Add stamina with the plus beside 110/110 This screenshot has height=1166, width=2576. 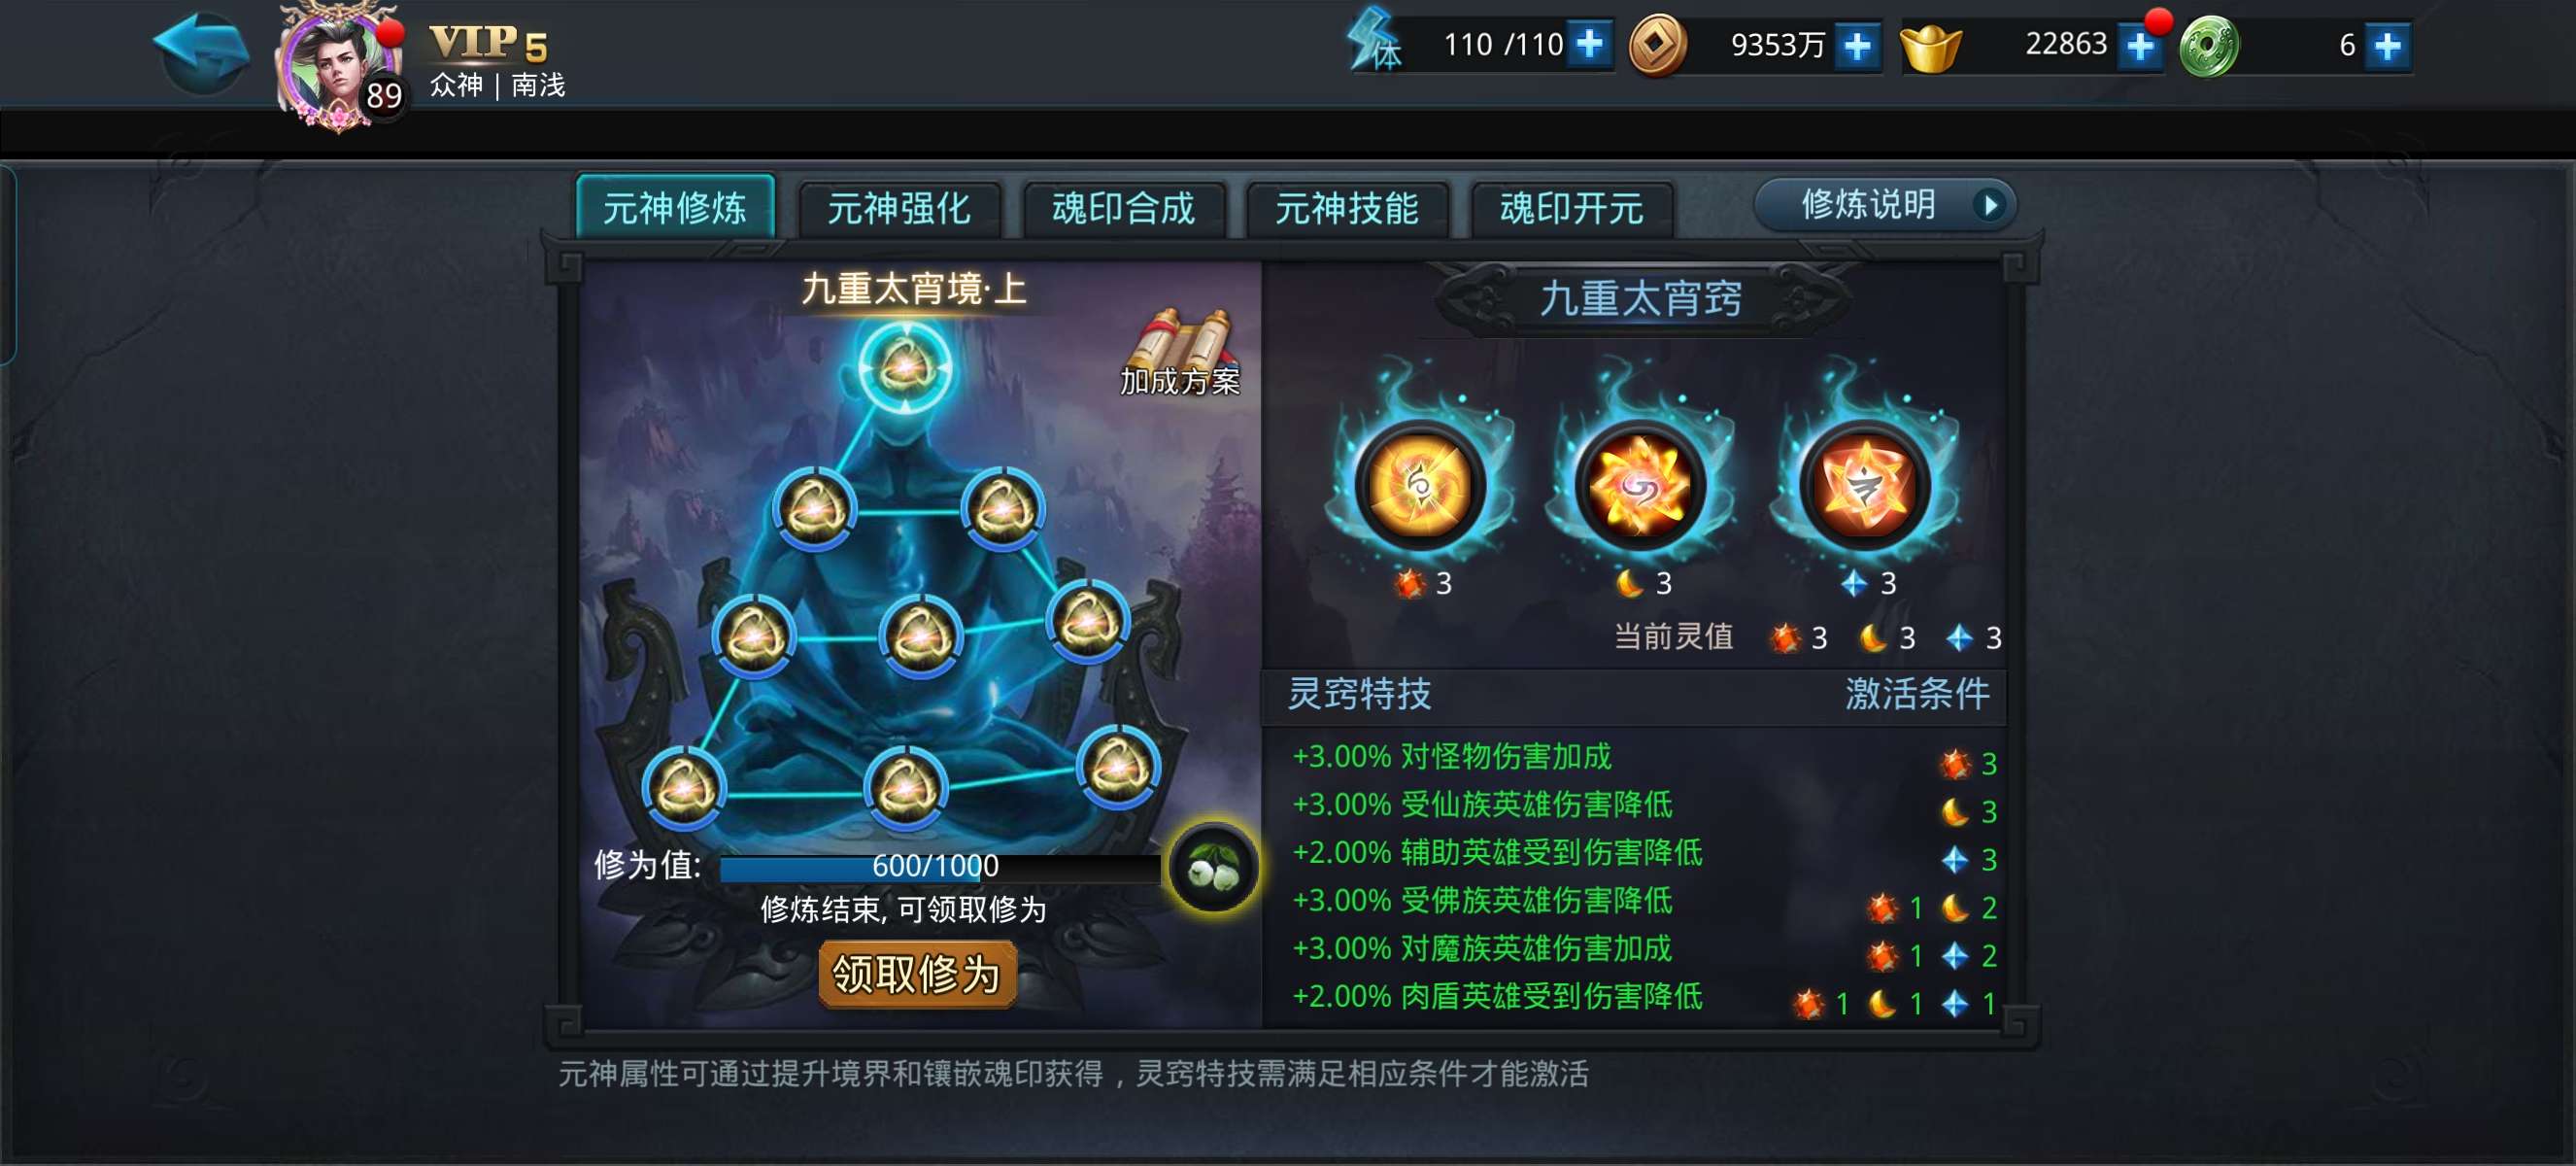tap(1589, 45)
